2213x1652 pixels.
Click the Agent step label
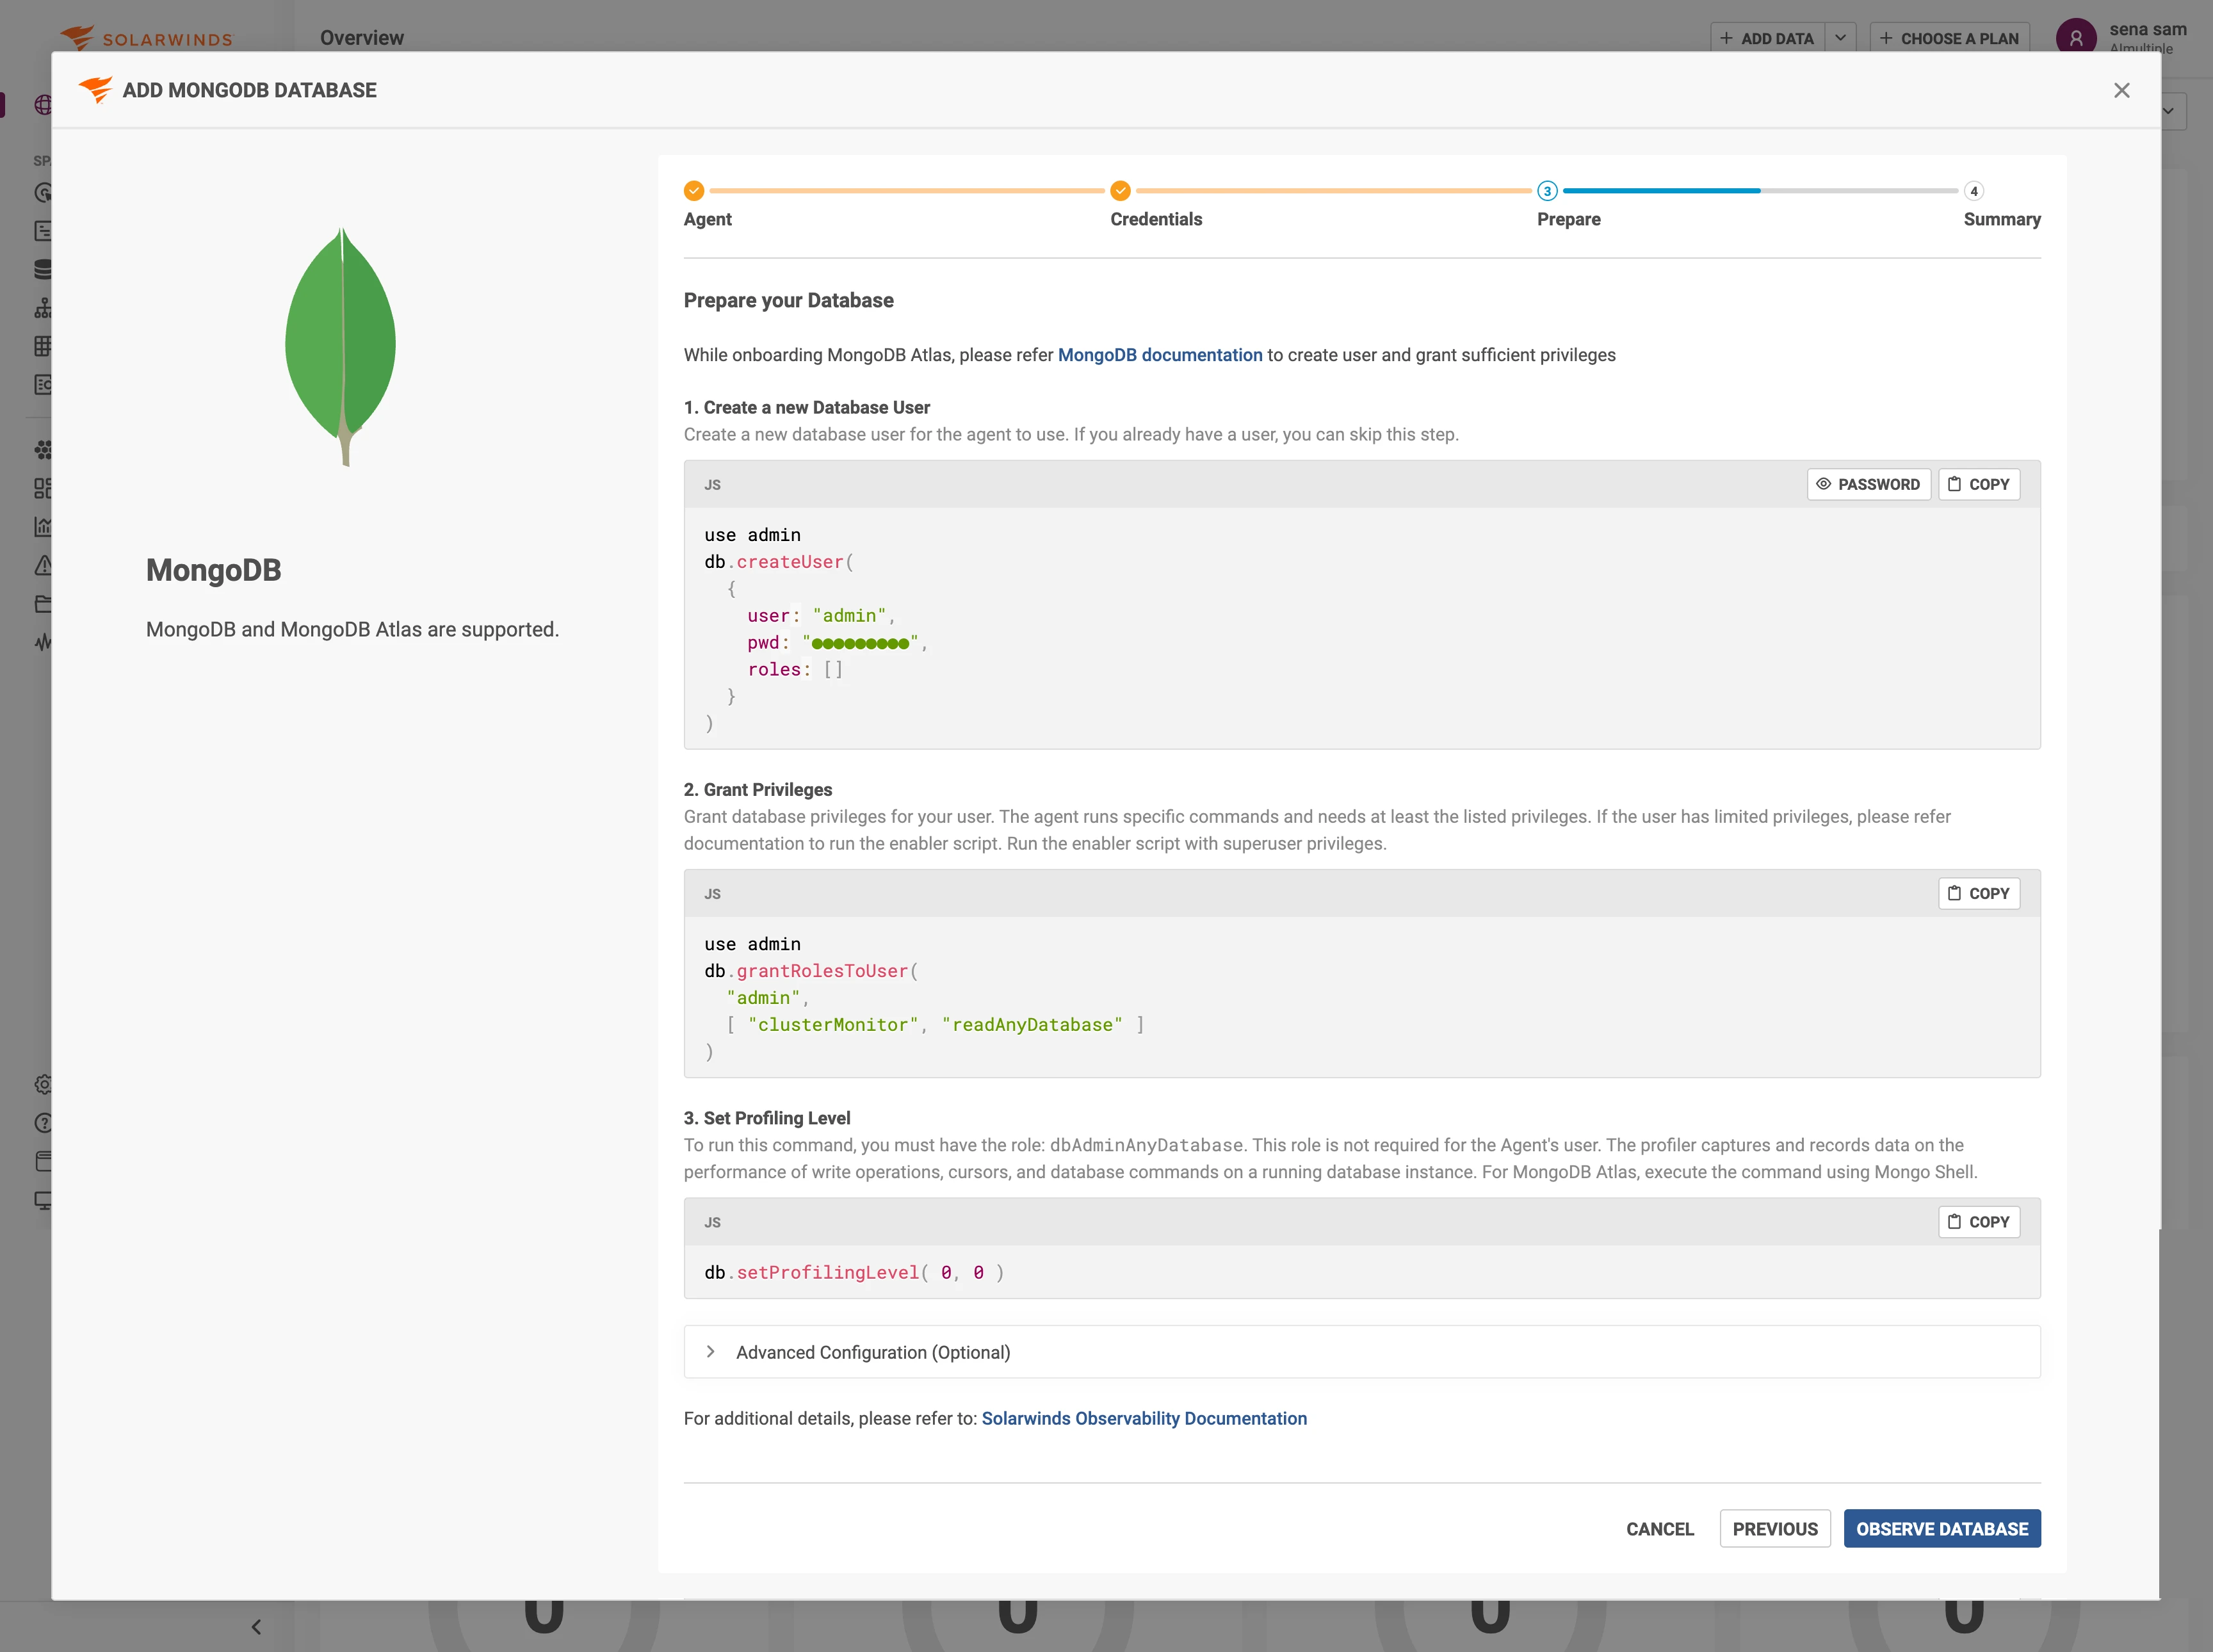click(x=707, y=219)
